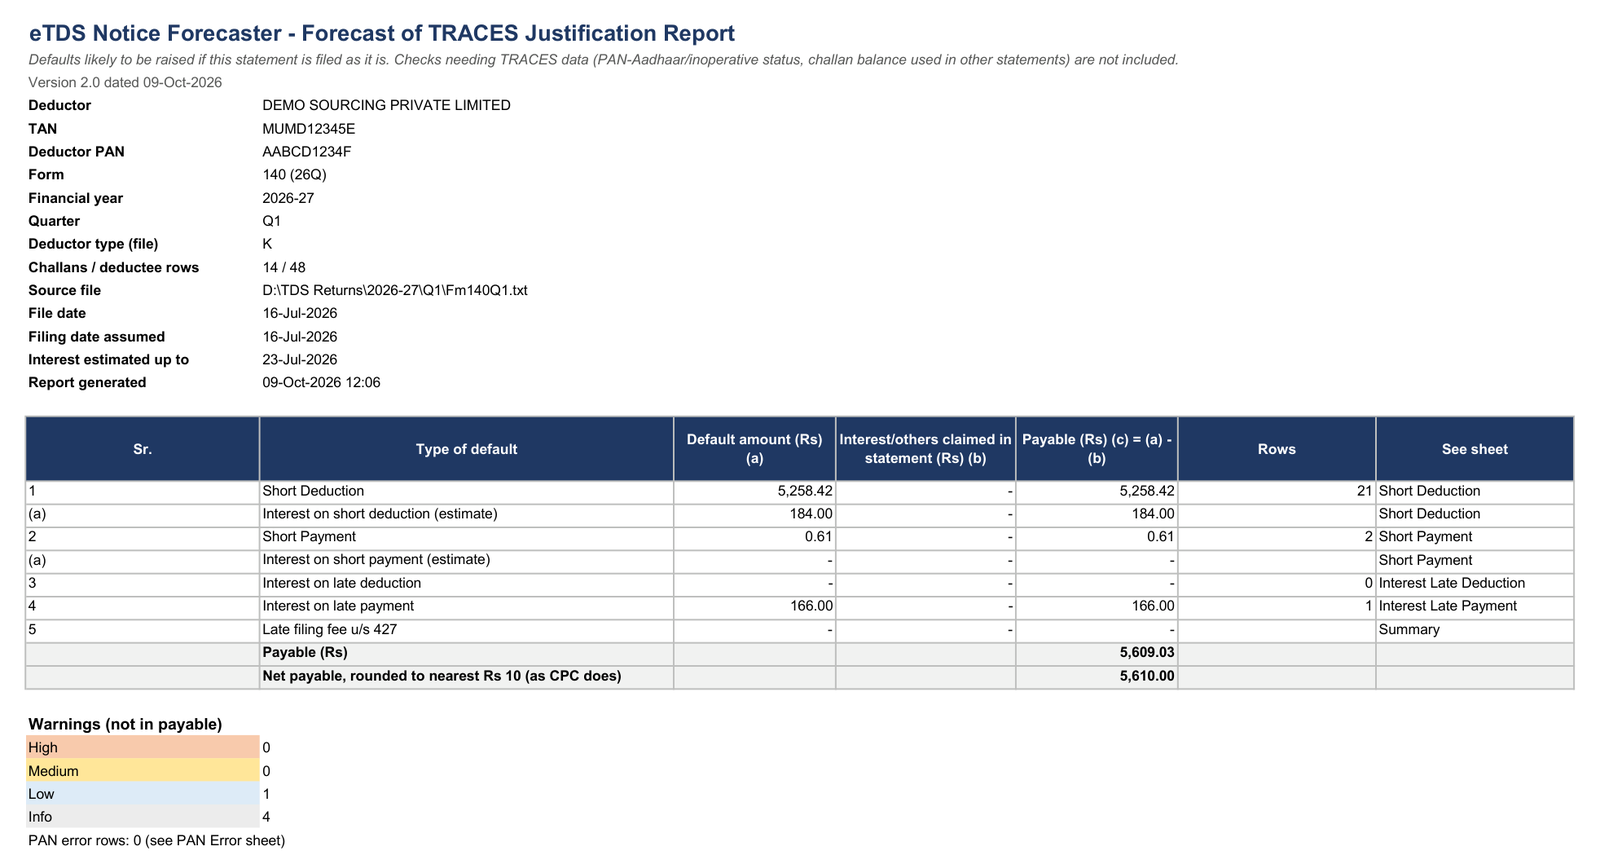
Task: Click the Deductor PAN value AABCD1234F
Action: click(307, 152)
